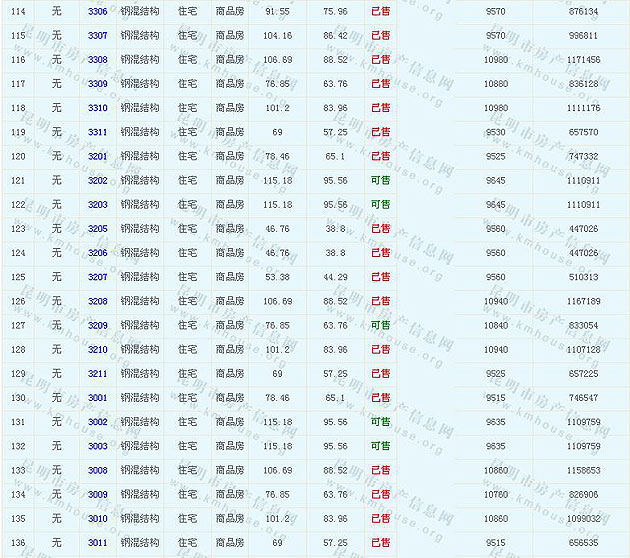
Task: Select total price cell 1171456
Action: [582, 60]
